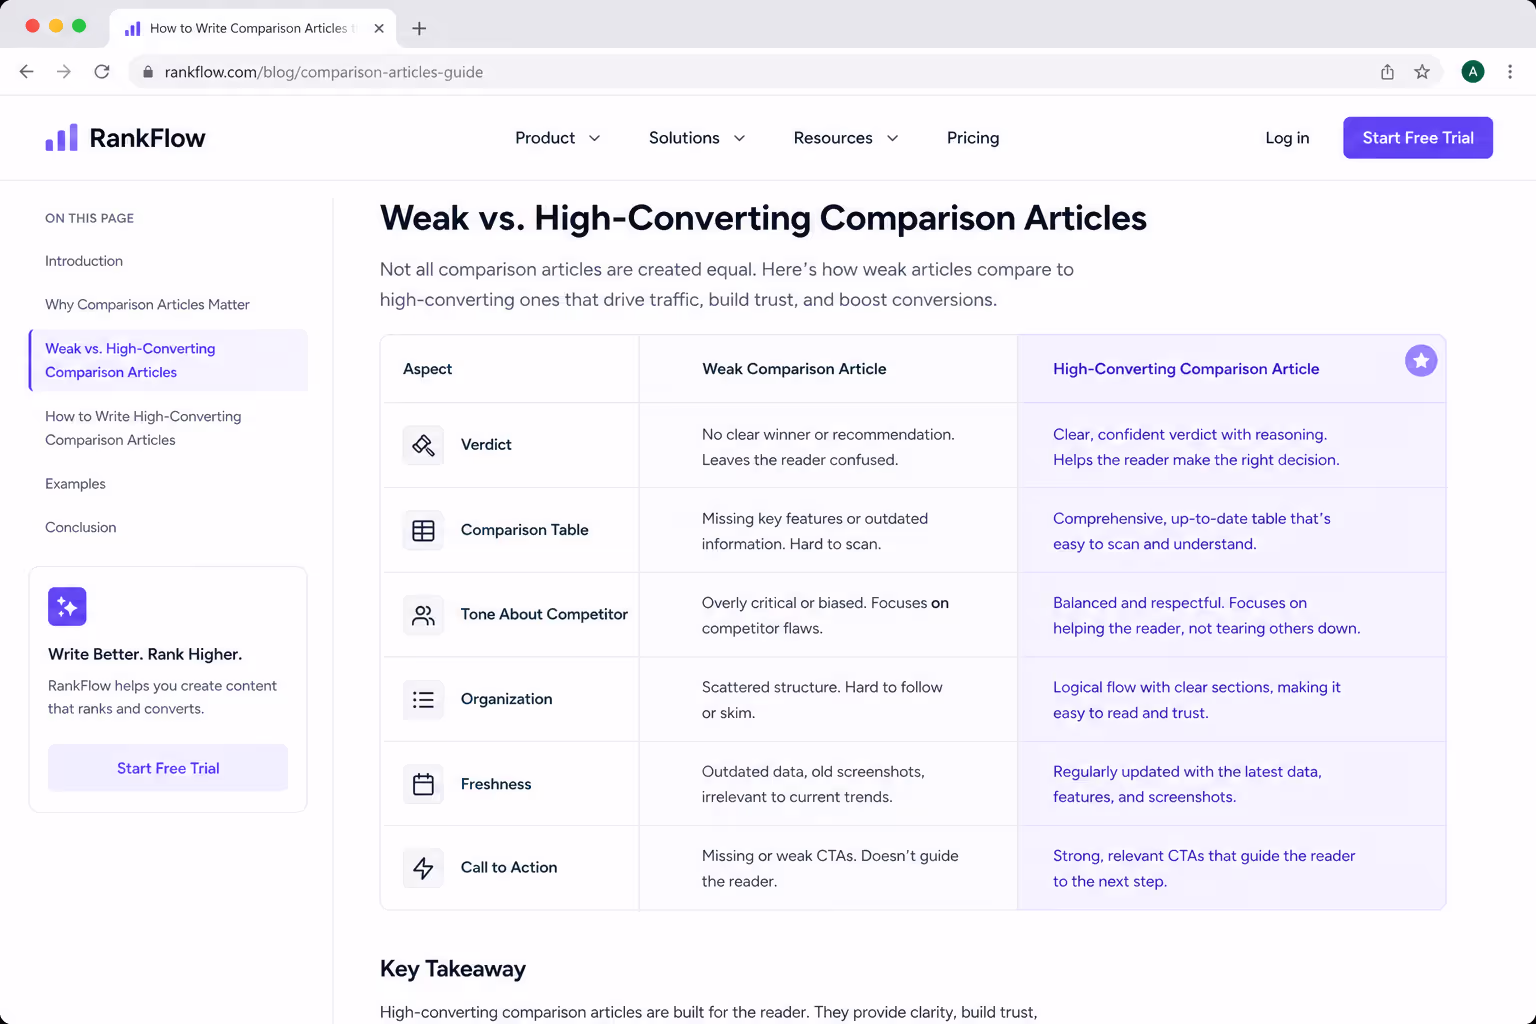Jump to the Conclusion section
Image resolution: width=1536 pixels, height=1024 pixels.
[80, 528]
